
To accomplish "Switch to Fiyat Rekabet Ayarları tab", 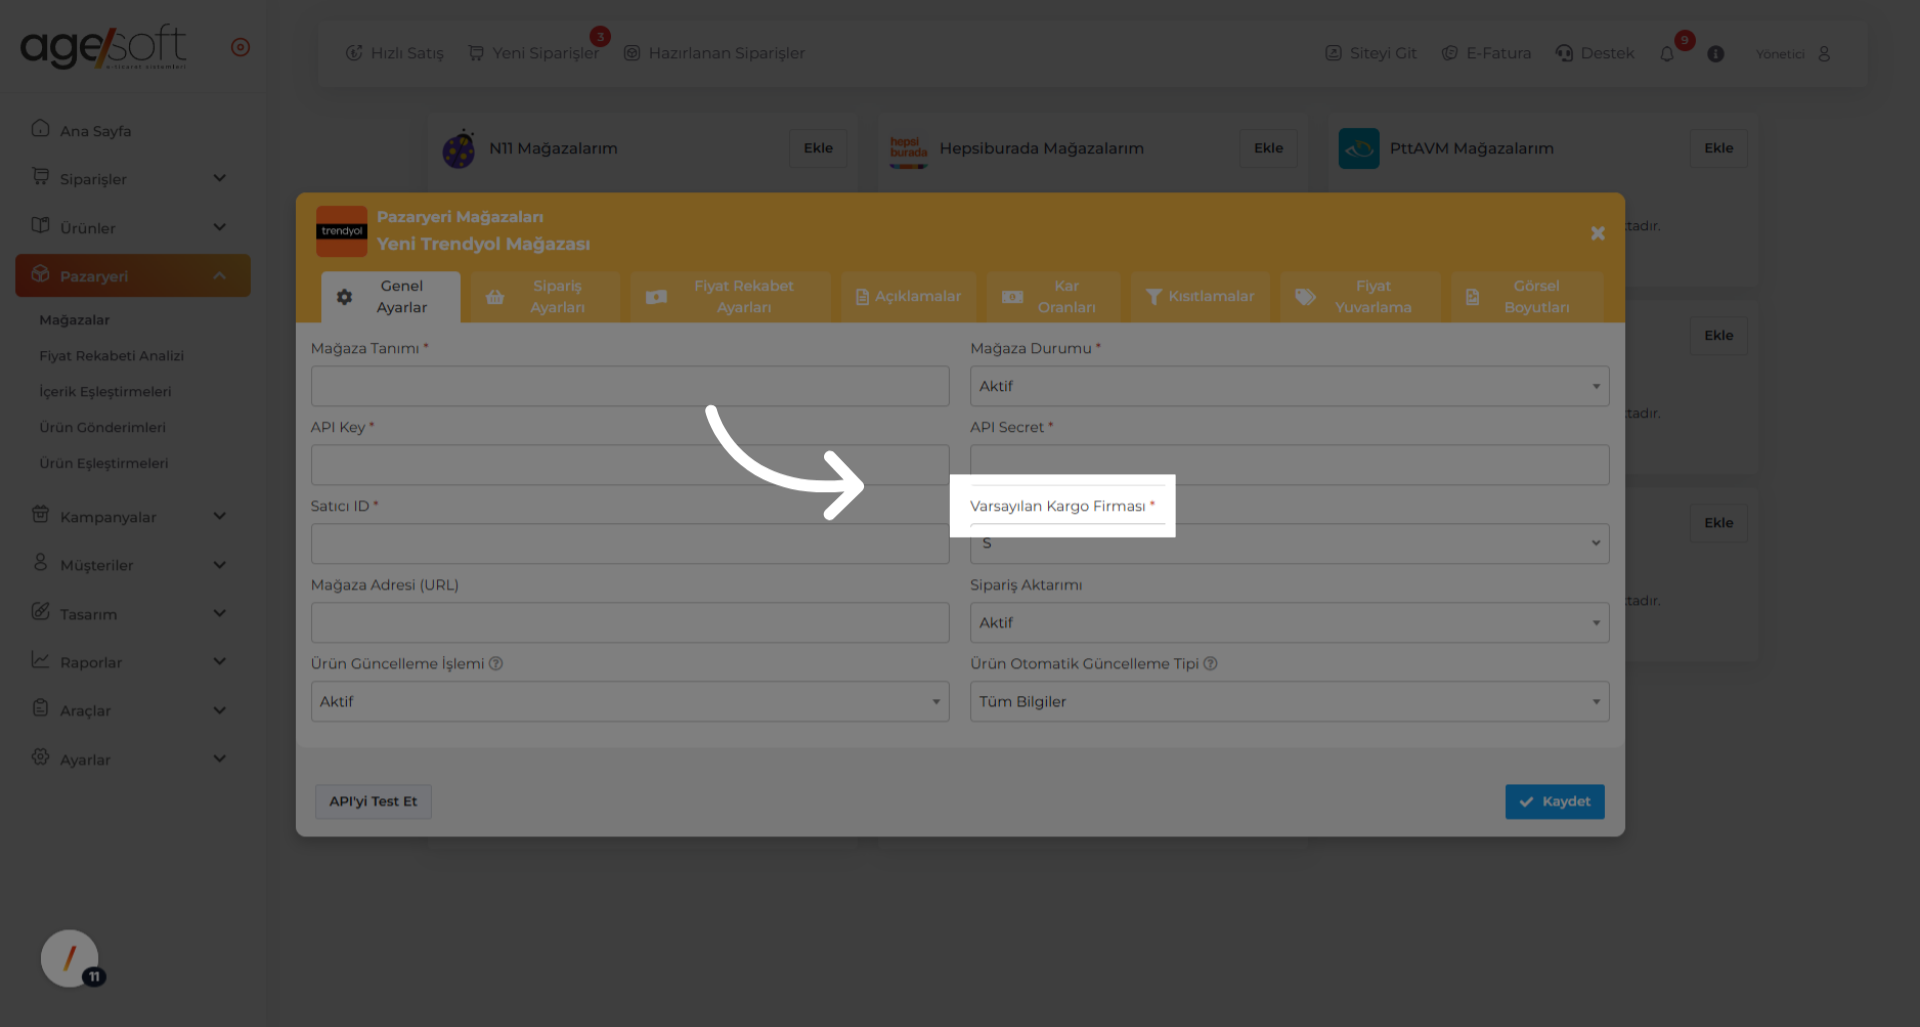I will 730,297.
